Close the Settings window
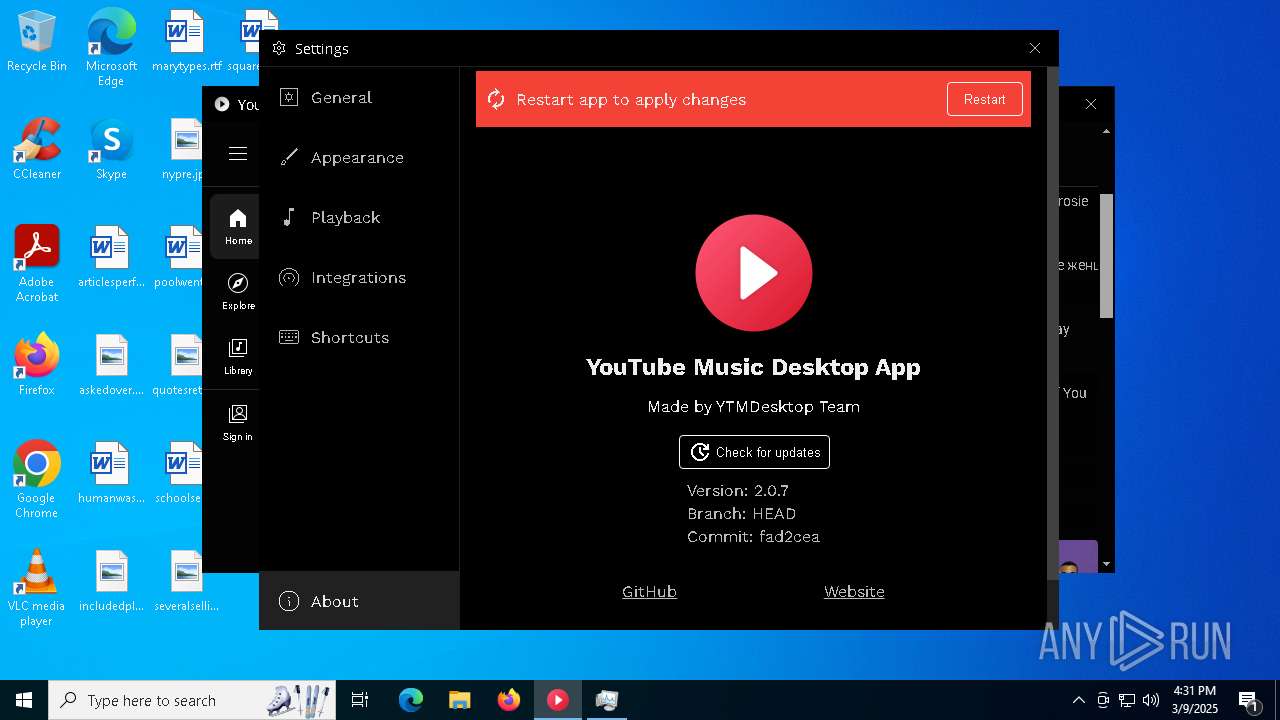 tap(1035, 48)
